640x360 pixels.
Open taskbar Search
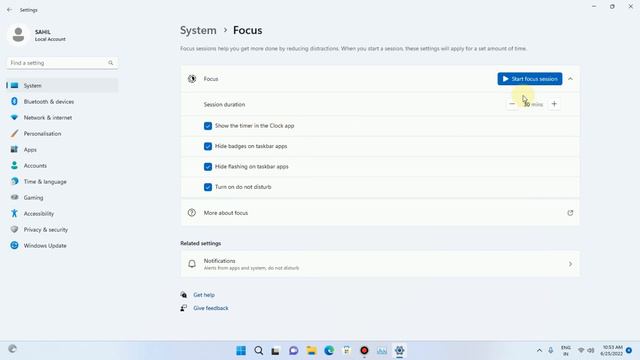[258, 351]
